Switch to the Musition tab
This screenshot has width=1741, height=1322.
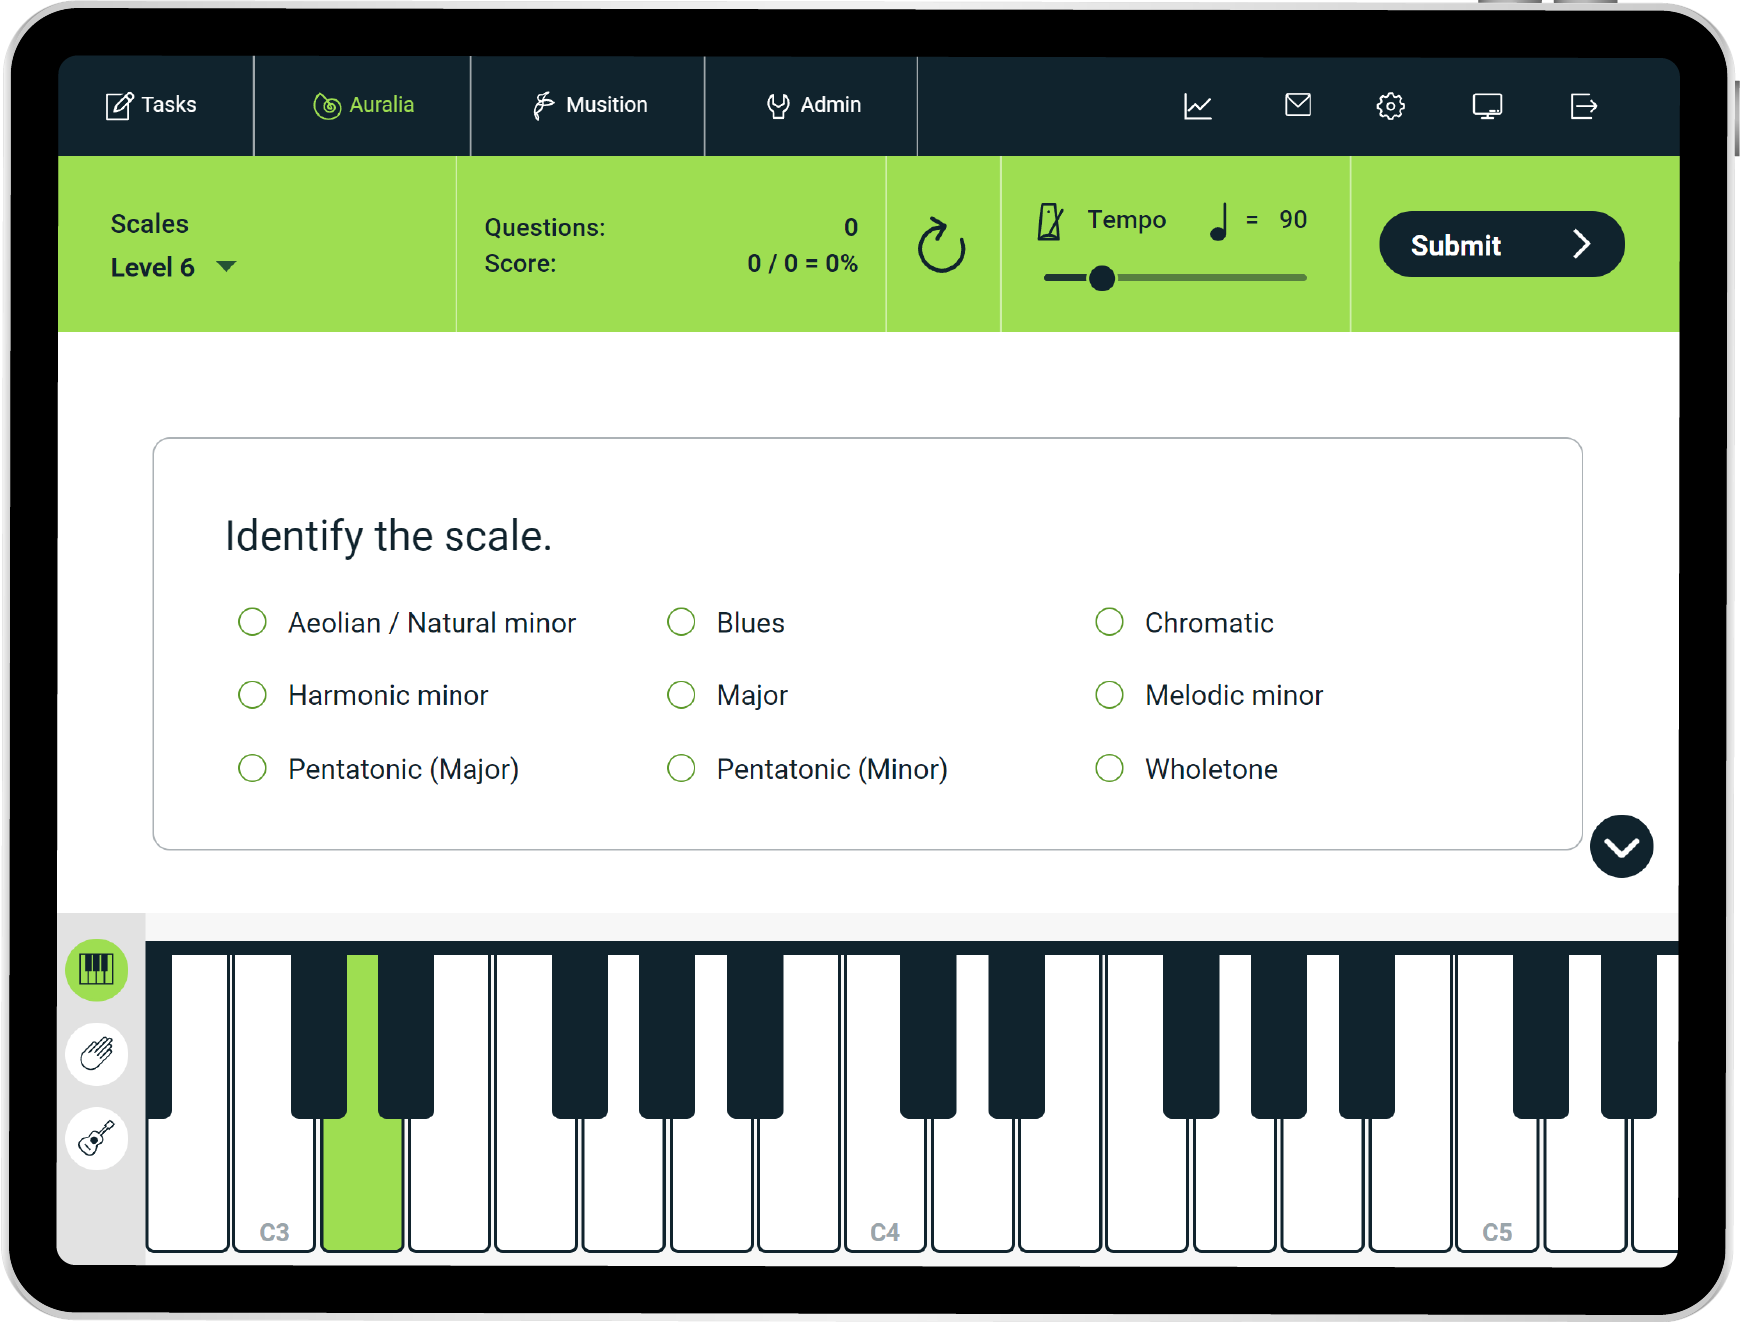(588, 105)
